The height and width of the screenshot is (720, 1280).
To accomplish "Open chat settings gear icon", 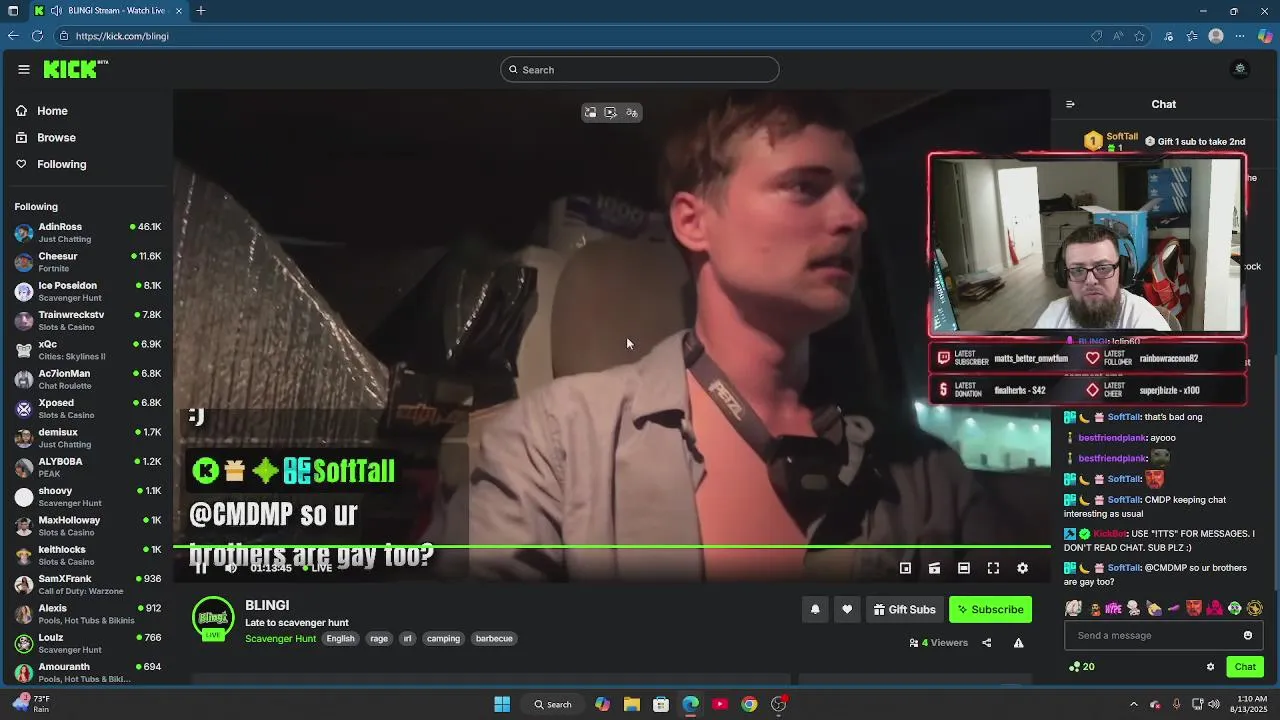I will (1210, 667).
